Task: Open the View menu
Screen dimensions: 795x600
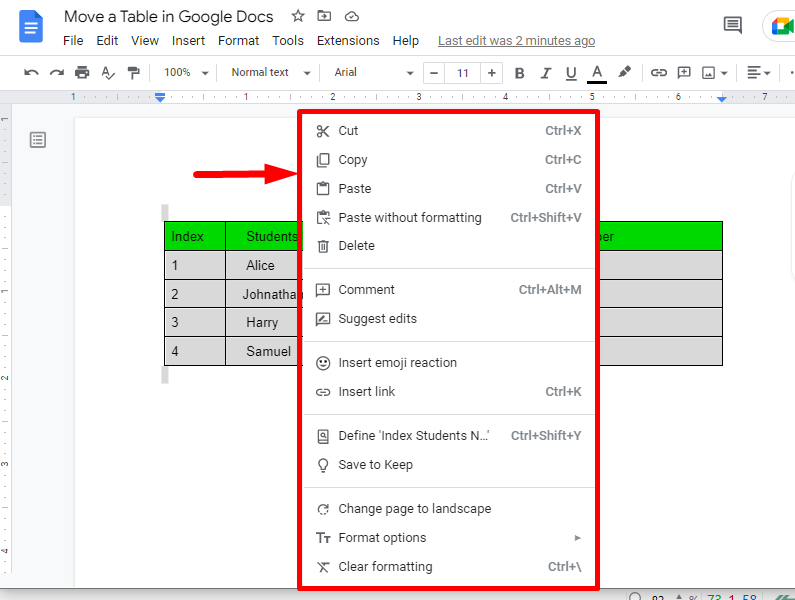Action: (145, 41)
